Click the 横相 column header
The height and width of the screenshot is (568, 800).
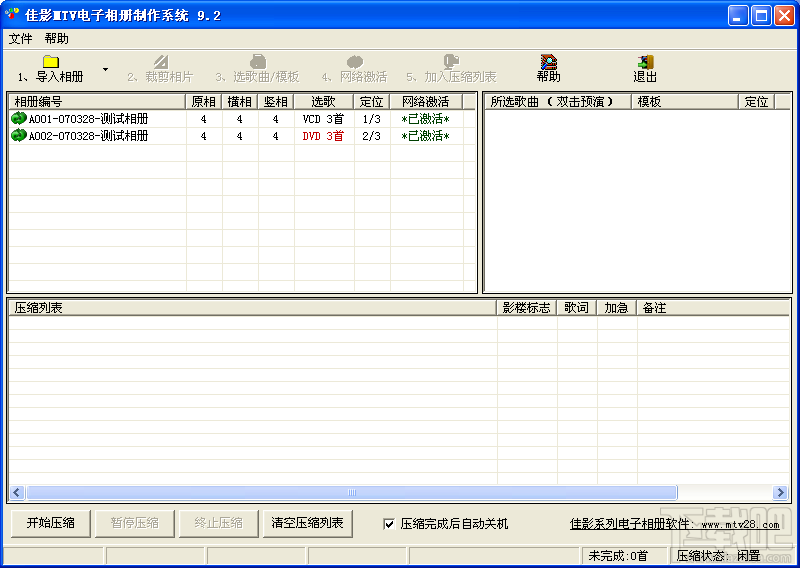tap(239, 102)
